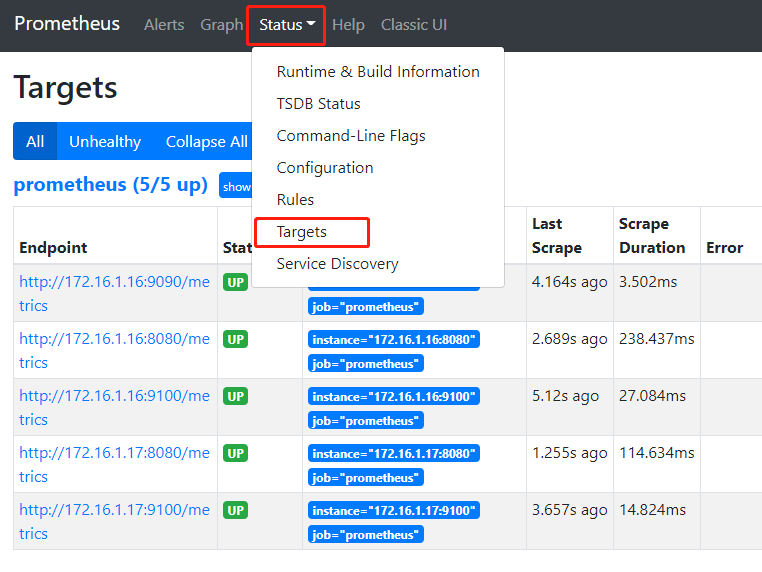Click the Targets page heading

65,88
